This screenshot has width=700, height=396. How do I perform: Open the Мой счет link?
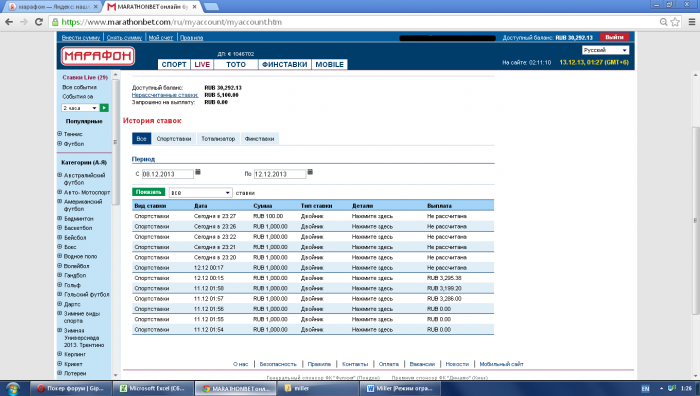pos(161,38)
